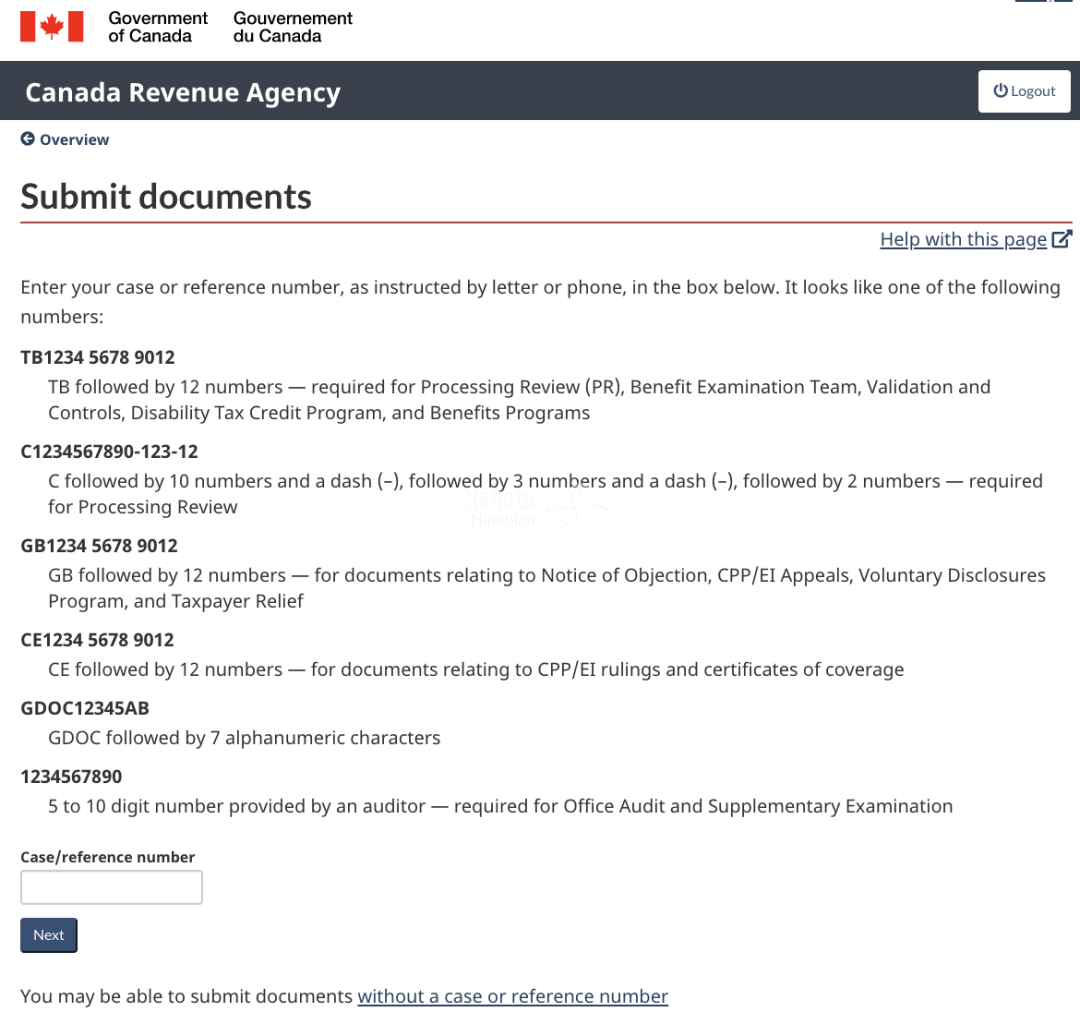Click the GDOC12345AB example number

(85, 708)
